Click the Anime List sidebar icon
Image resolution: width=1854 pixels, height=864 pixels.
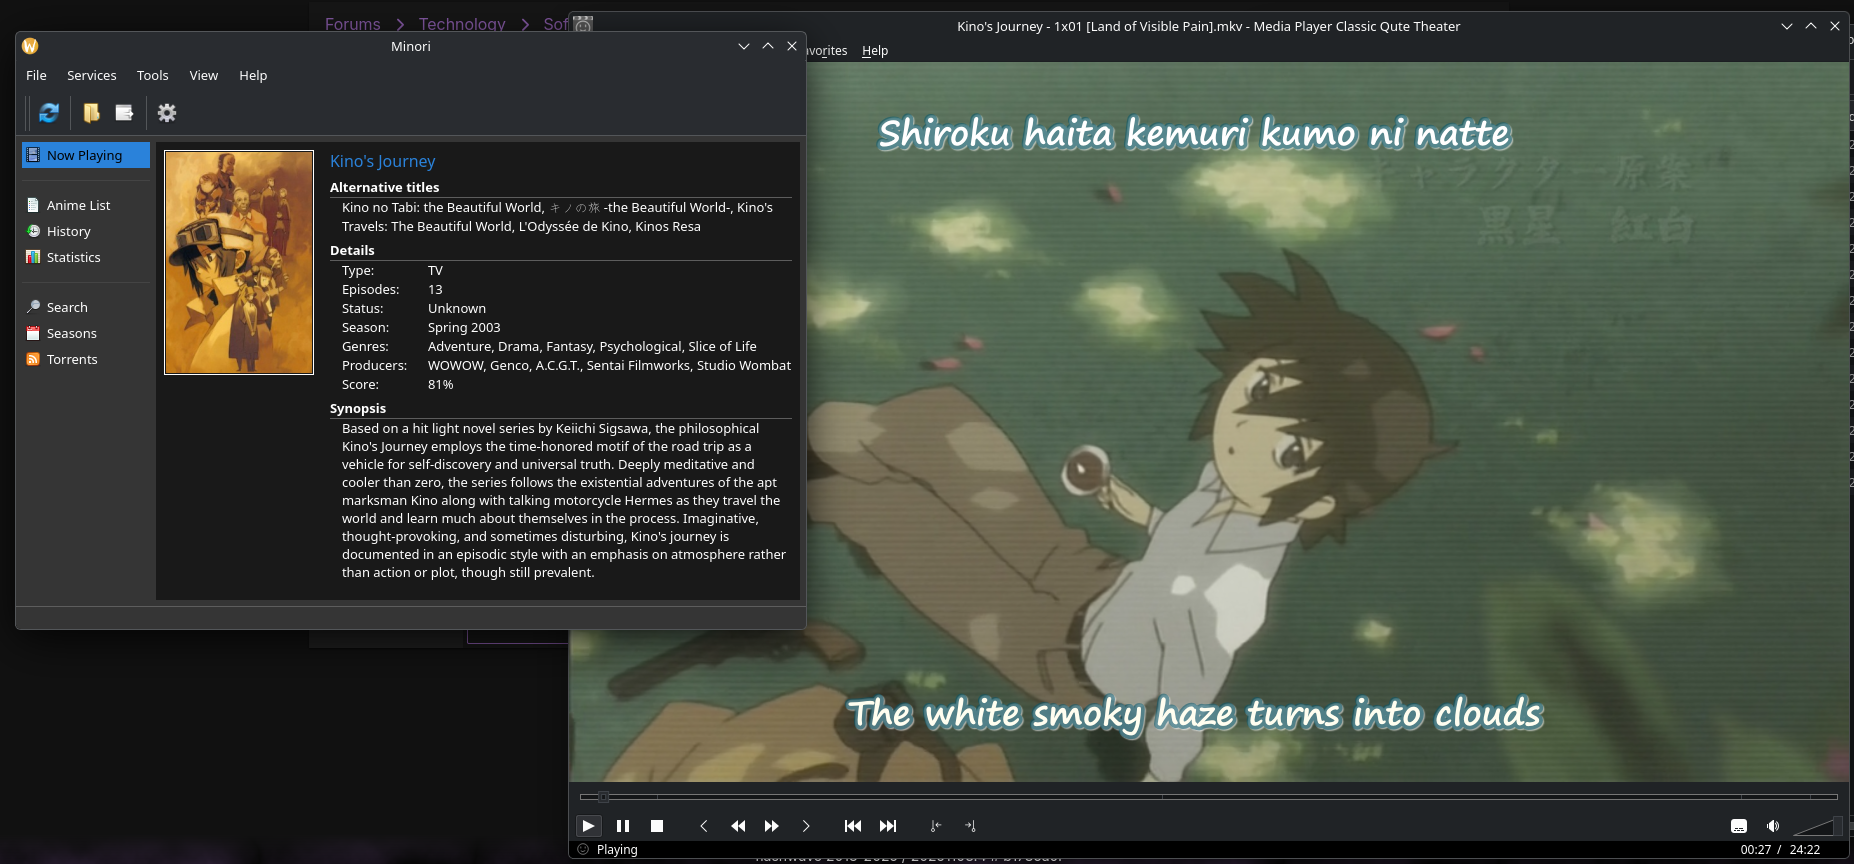[33, 205]
